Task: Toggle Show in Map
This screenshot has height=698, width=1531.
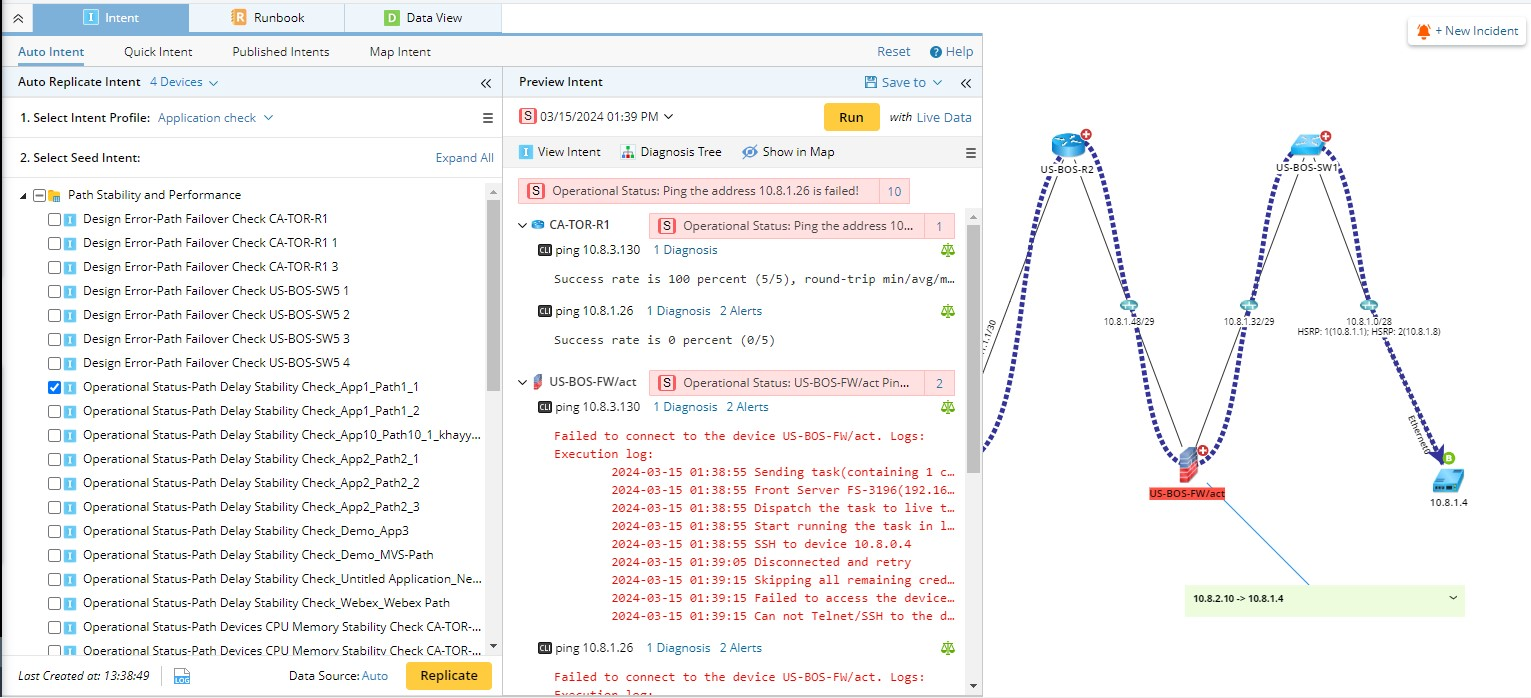Action: [x=788, y=152]
